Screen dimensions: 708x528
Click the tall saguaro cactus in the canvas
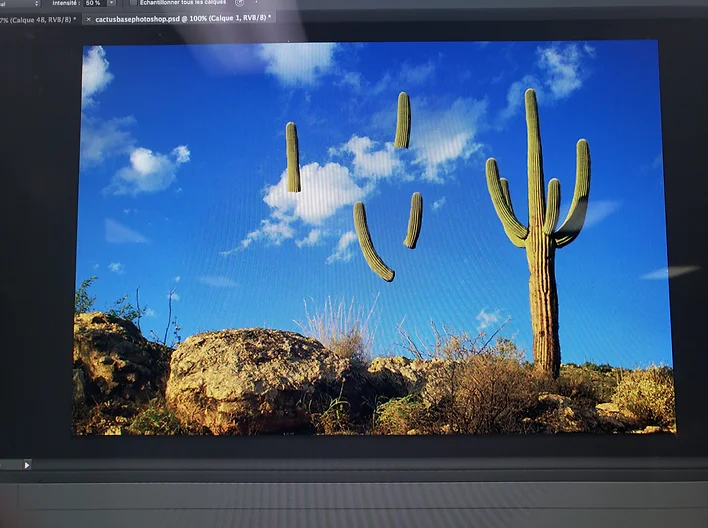(539, 232)
